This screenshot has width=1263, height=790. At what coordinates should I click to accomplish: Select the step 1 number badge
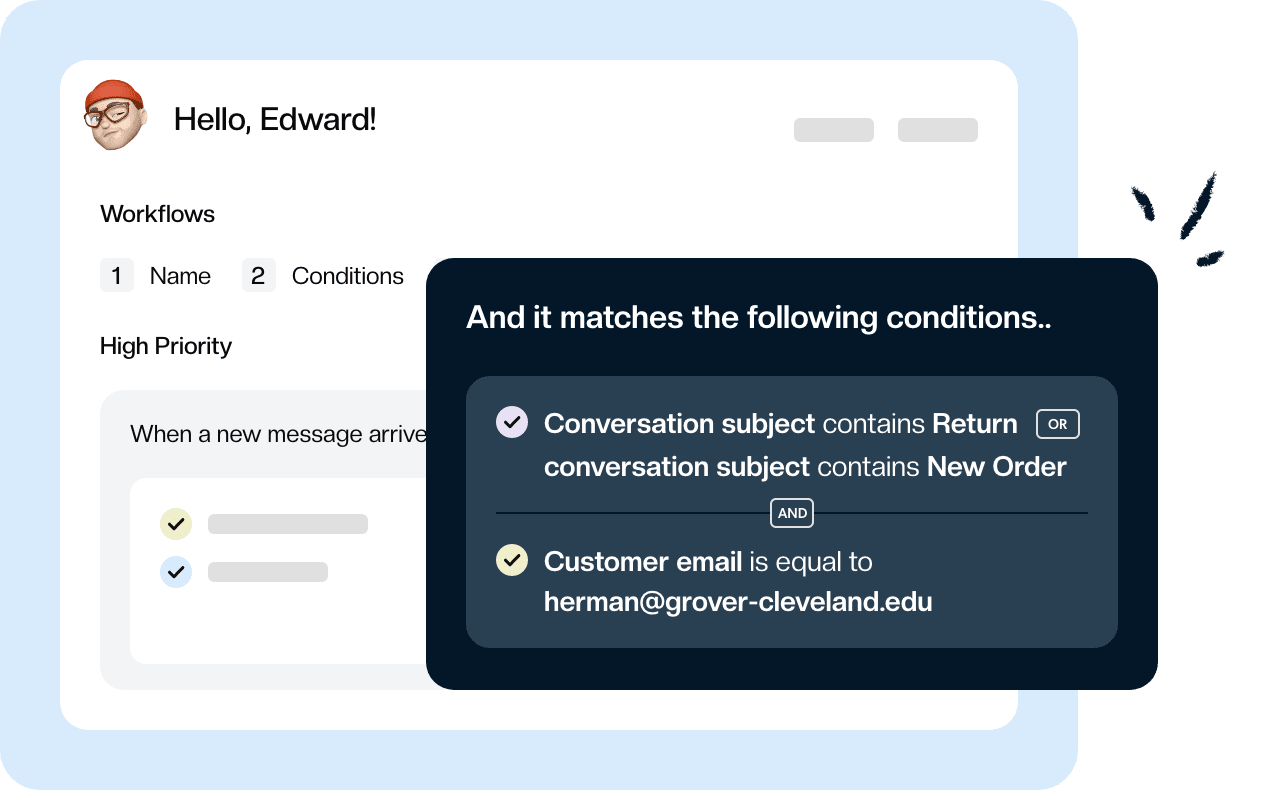pos(117,276)
